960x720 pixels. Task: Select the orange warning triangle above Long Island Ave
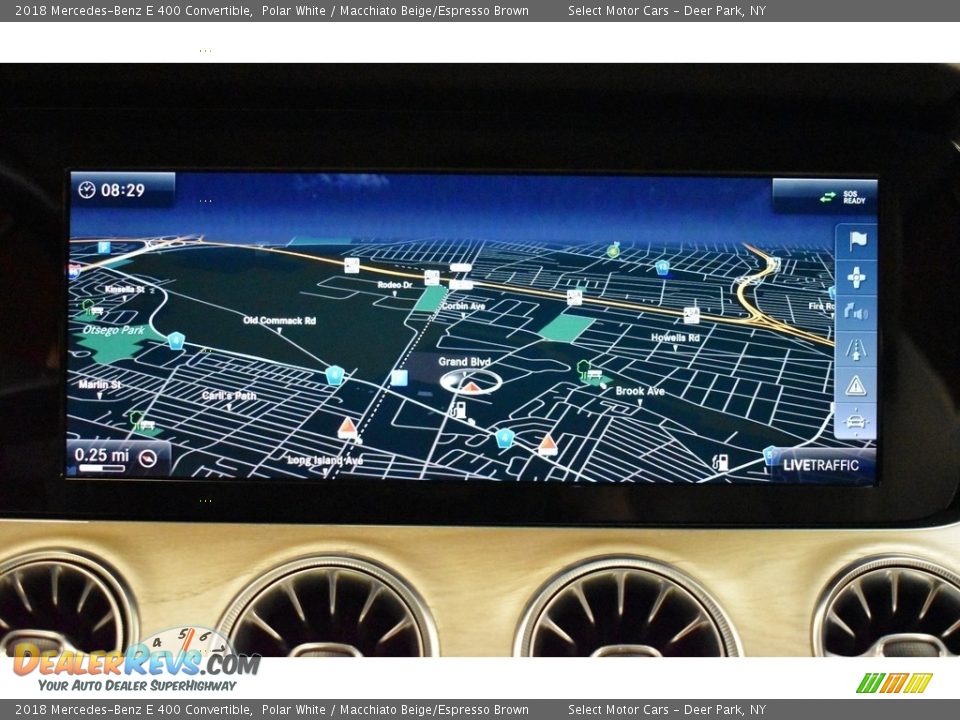click(x=347, y=427)
